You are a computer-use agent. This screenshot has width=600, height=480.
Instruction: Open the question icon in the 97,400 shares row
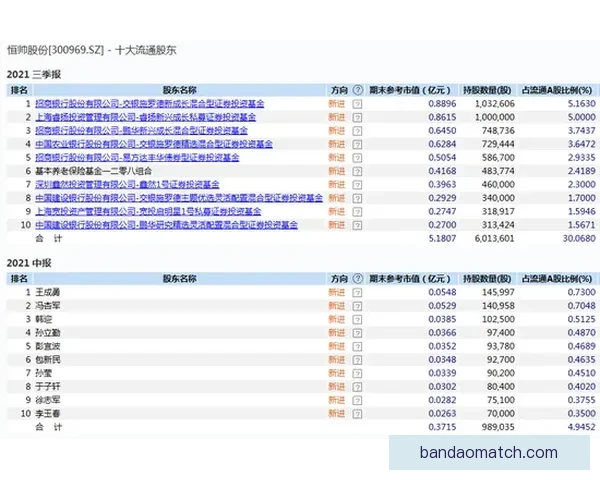(x=357, y=333)
